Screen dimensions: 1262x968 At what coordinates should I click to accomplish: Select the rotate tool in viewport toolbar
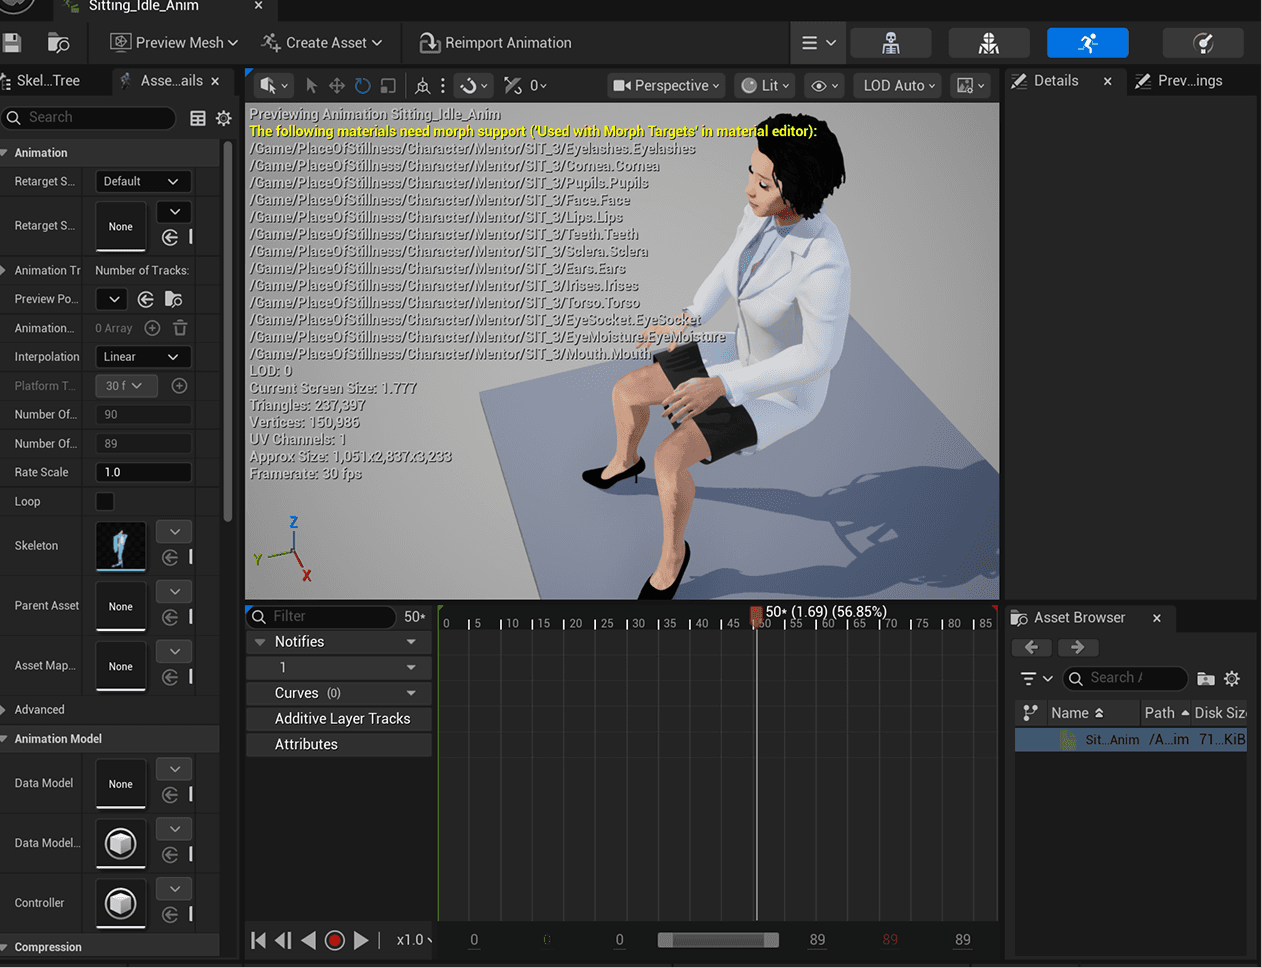pos(362,86)
